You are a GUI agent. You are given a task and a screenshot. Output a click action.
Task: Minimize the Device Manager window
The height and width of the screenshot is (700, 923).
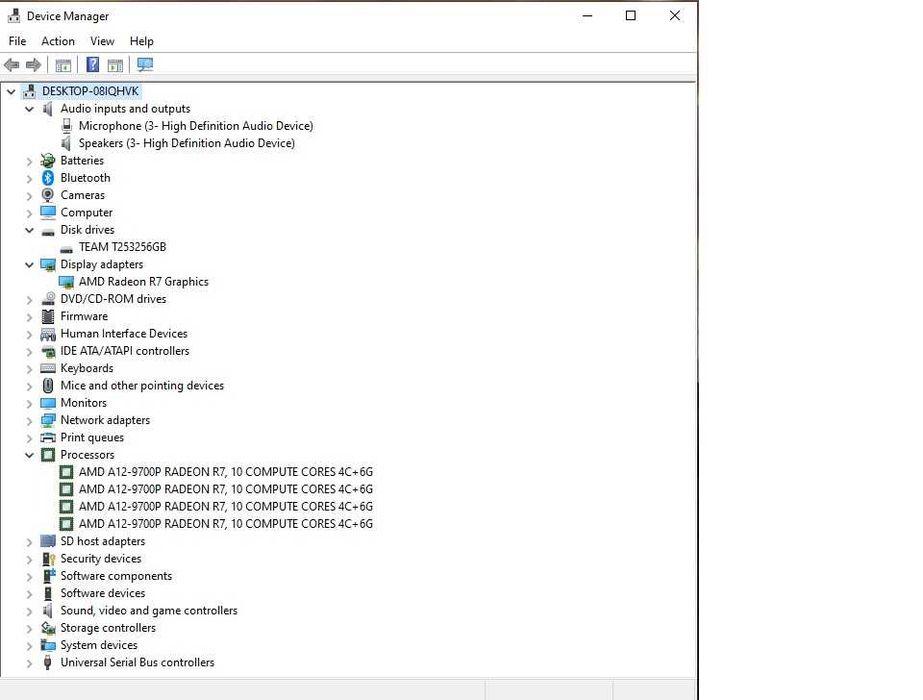[587, 16]
